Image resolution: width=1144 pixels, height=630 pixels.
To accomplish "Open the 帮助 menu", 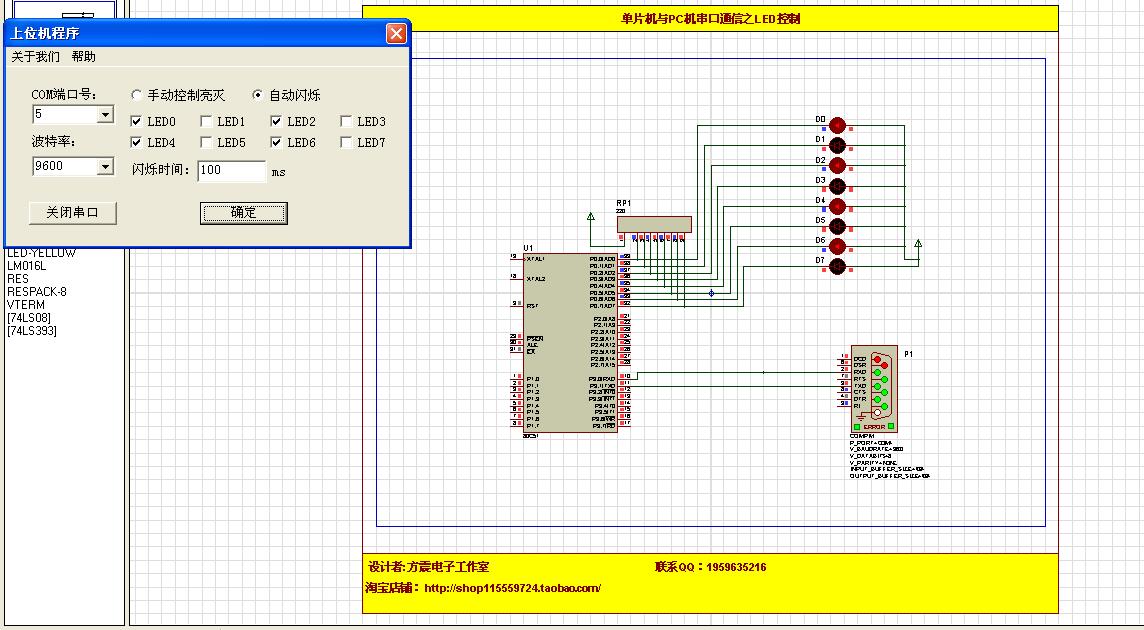I will (83, 56).
